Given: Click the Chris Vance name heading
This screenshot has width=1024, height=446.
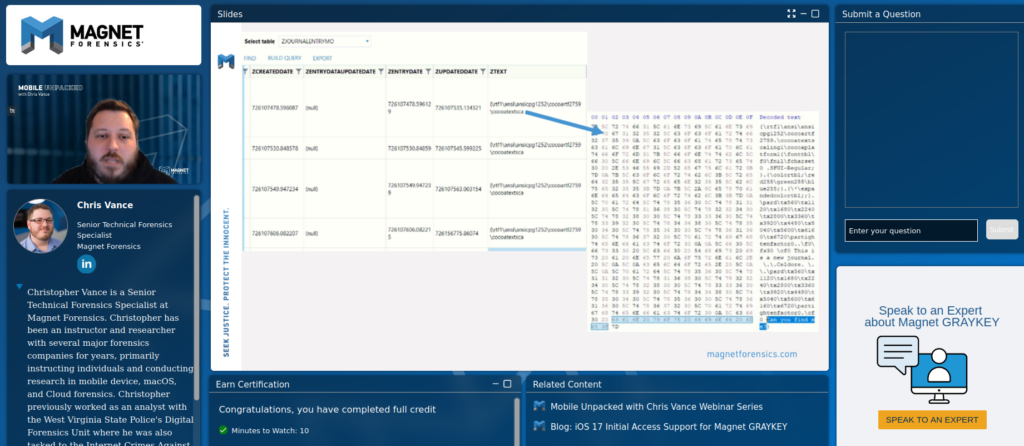Looking at the screenshot, I should click(104, 204).
